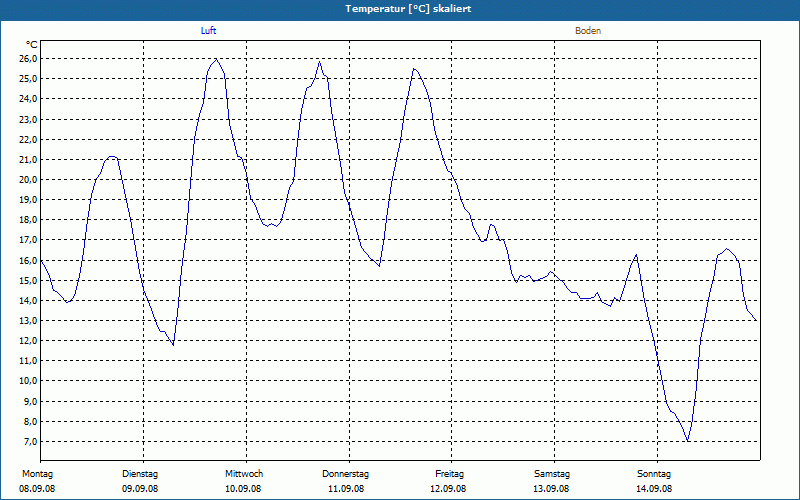Select the Sonntag day label

[x=654, y=474]
